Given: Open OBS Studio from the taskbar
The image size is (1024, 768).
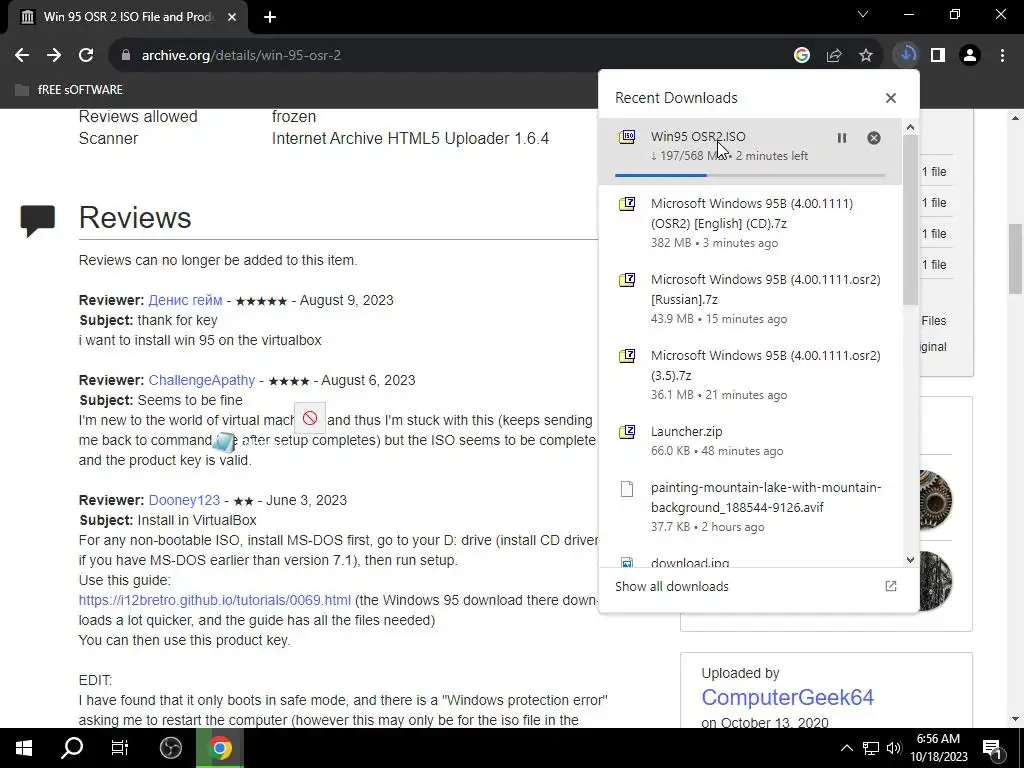Looking at the screenshot, I should (x=170, y=748).
